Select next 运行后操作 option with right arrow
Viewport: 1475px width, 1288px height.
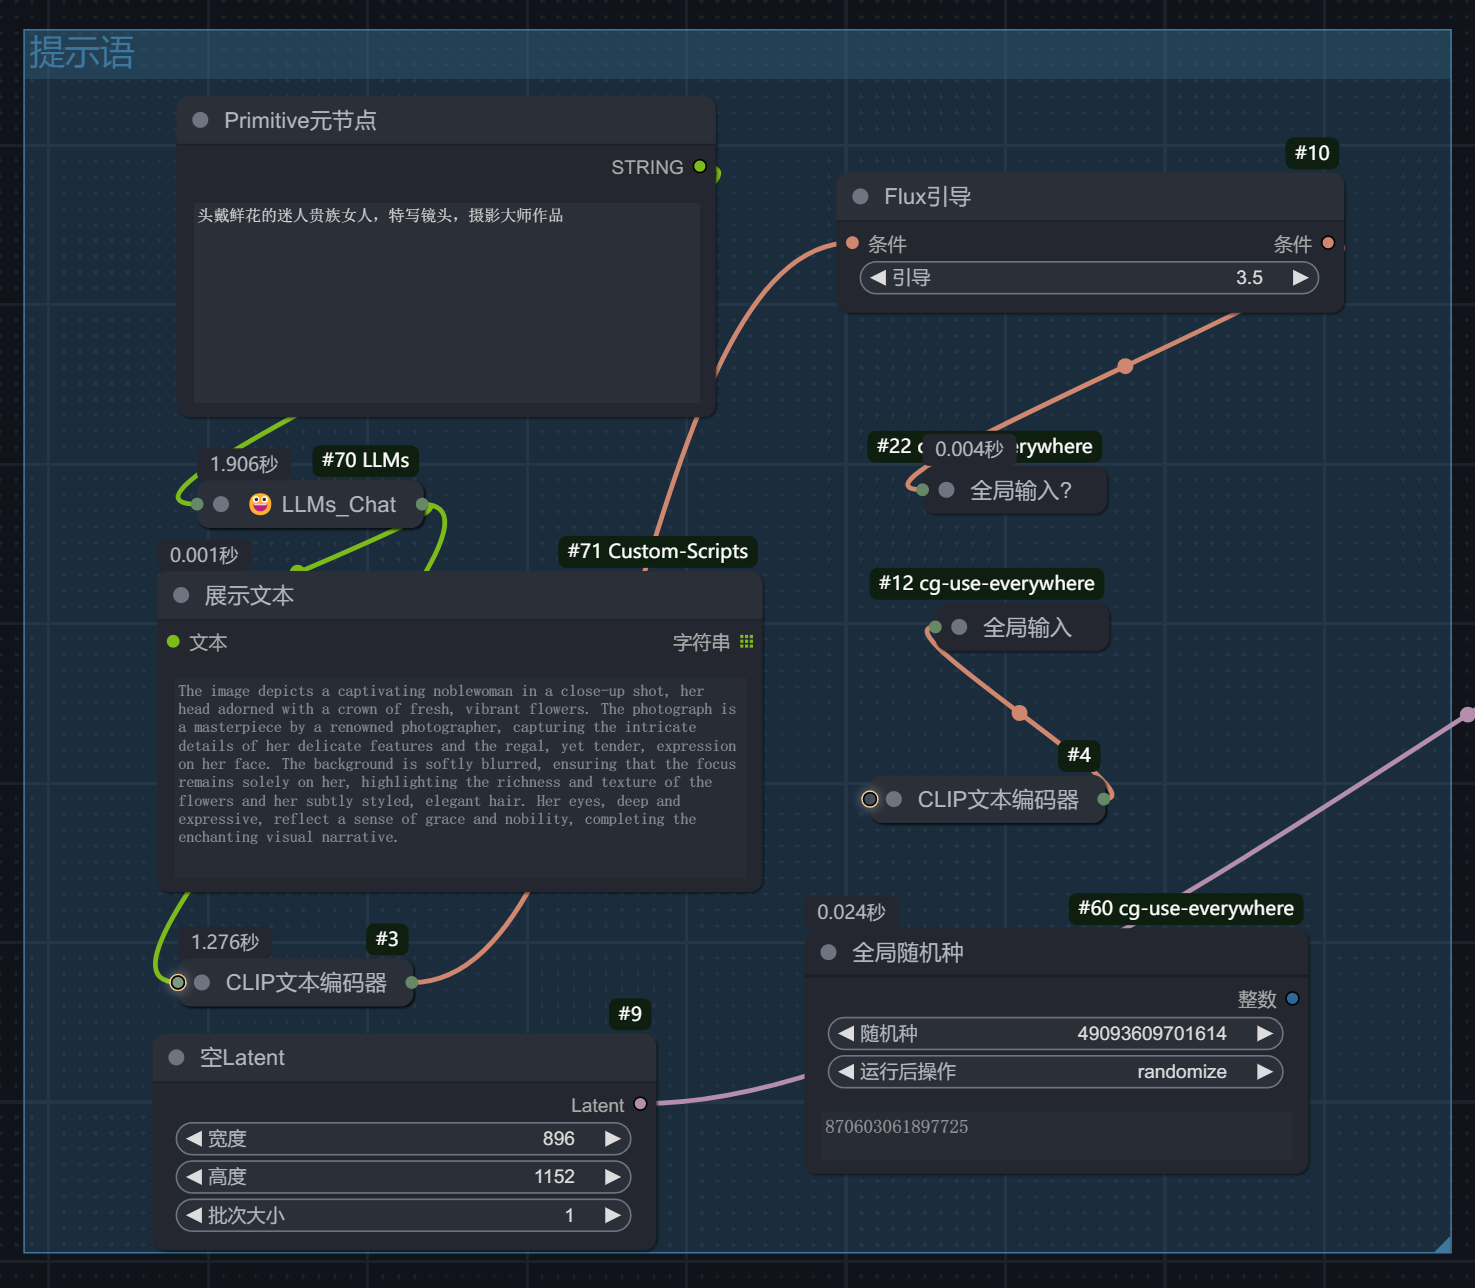coord(1265,1071)
